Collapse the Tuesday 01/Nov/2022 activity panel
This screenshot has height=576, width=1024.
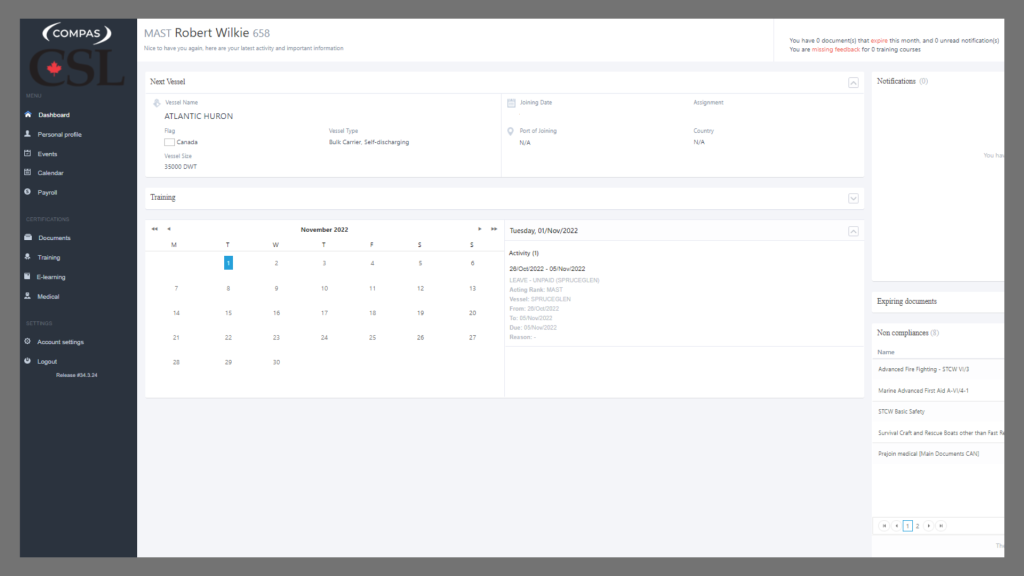click(854, 231)
